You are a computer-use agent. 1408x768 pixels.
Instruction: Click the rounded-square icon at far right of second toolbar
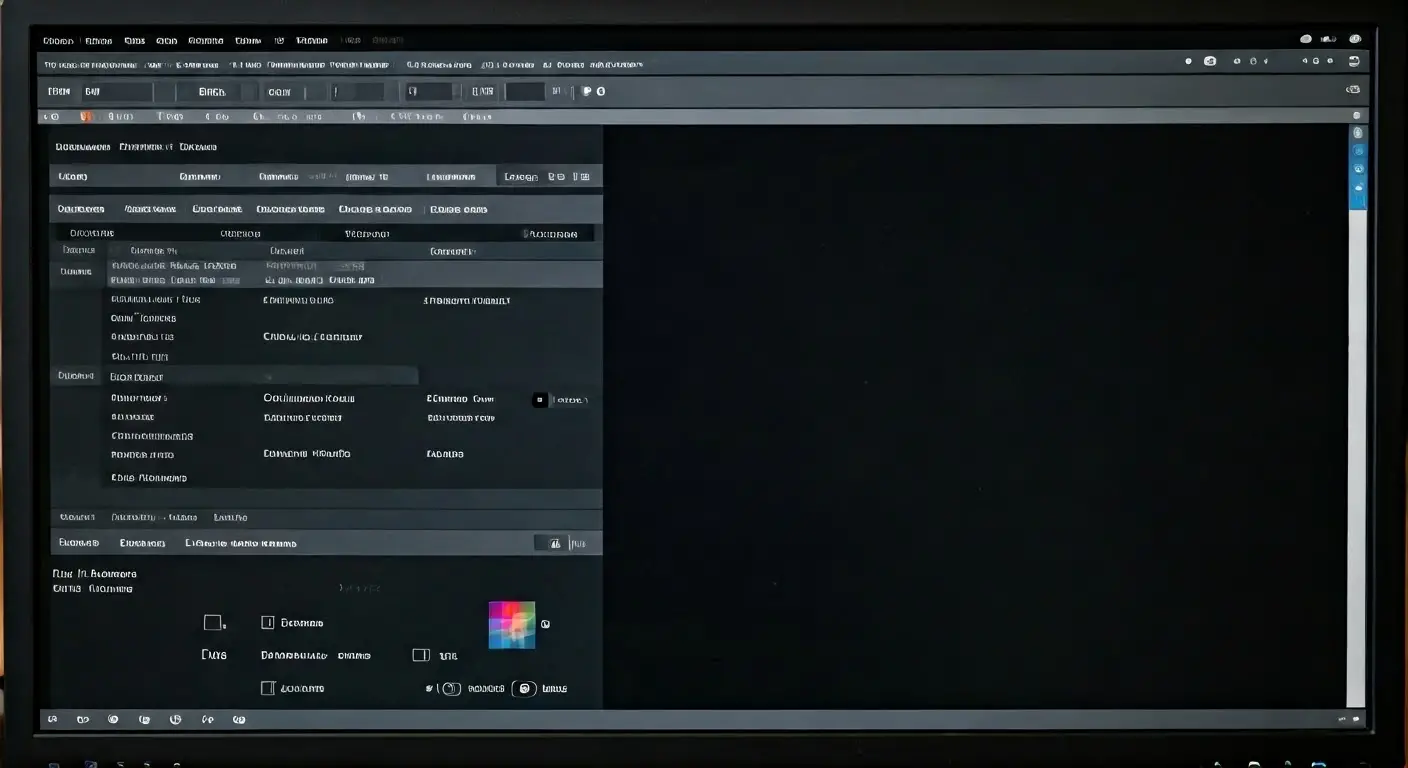point(1354,61)
